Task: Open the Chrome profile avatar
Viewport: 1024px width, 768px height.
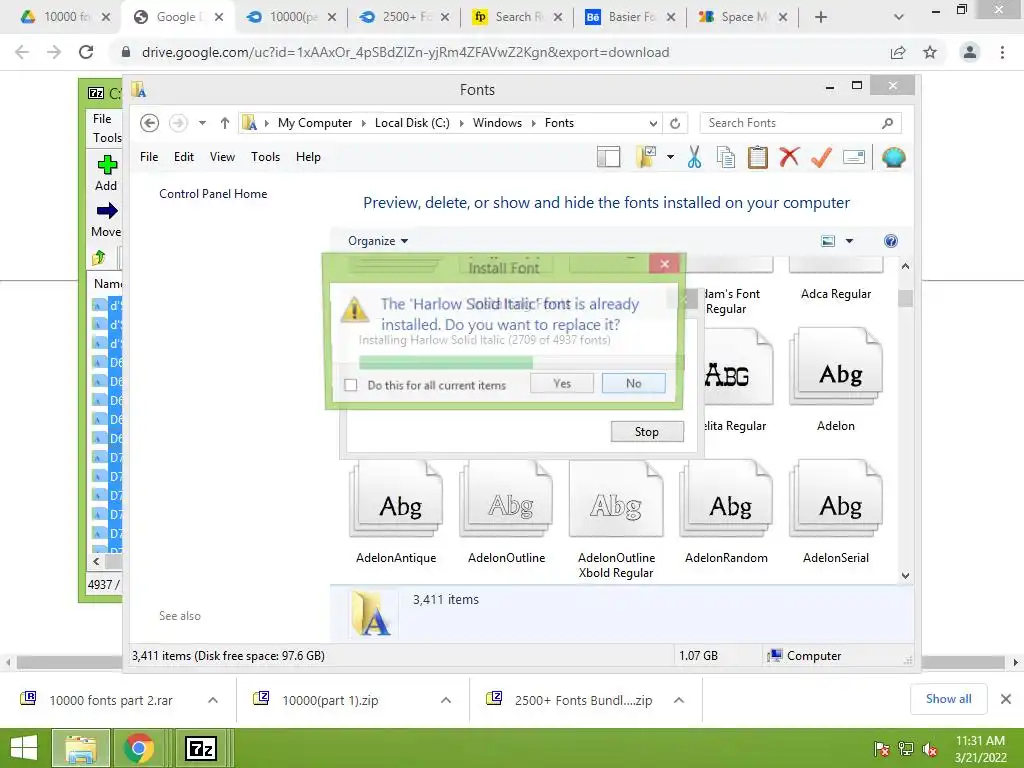Action: point(970,52)
